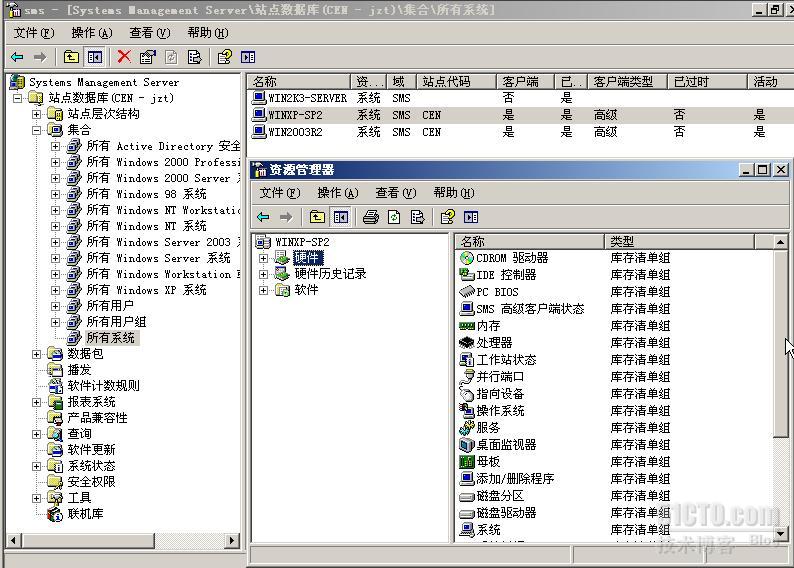Viewport: 794px width, 568px height.
Task: Click the Back arrow in main SMS toolbar
Action: coord(17,57)
